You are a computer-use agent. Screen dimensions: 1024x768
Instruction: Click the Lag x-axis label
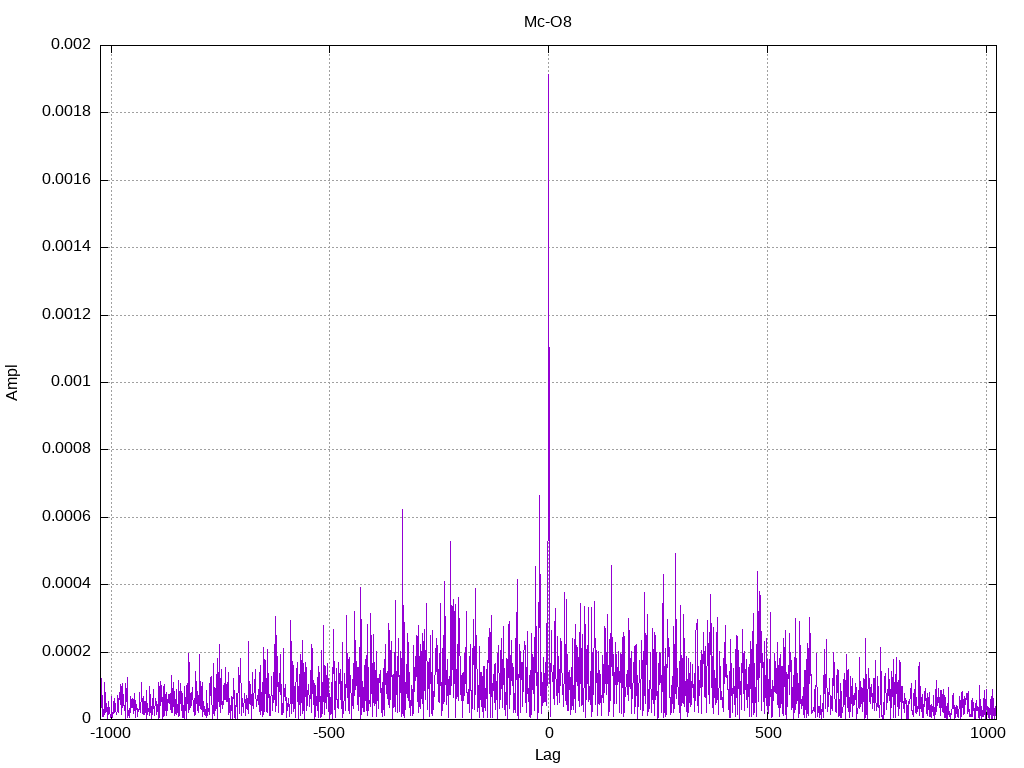[548, 755]
